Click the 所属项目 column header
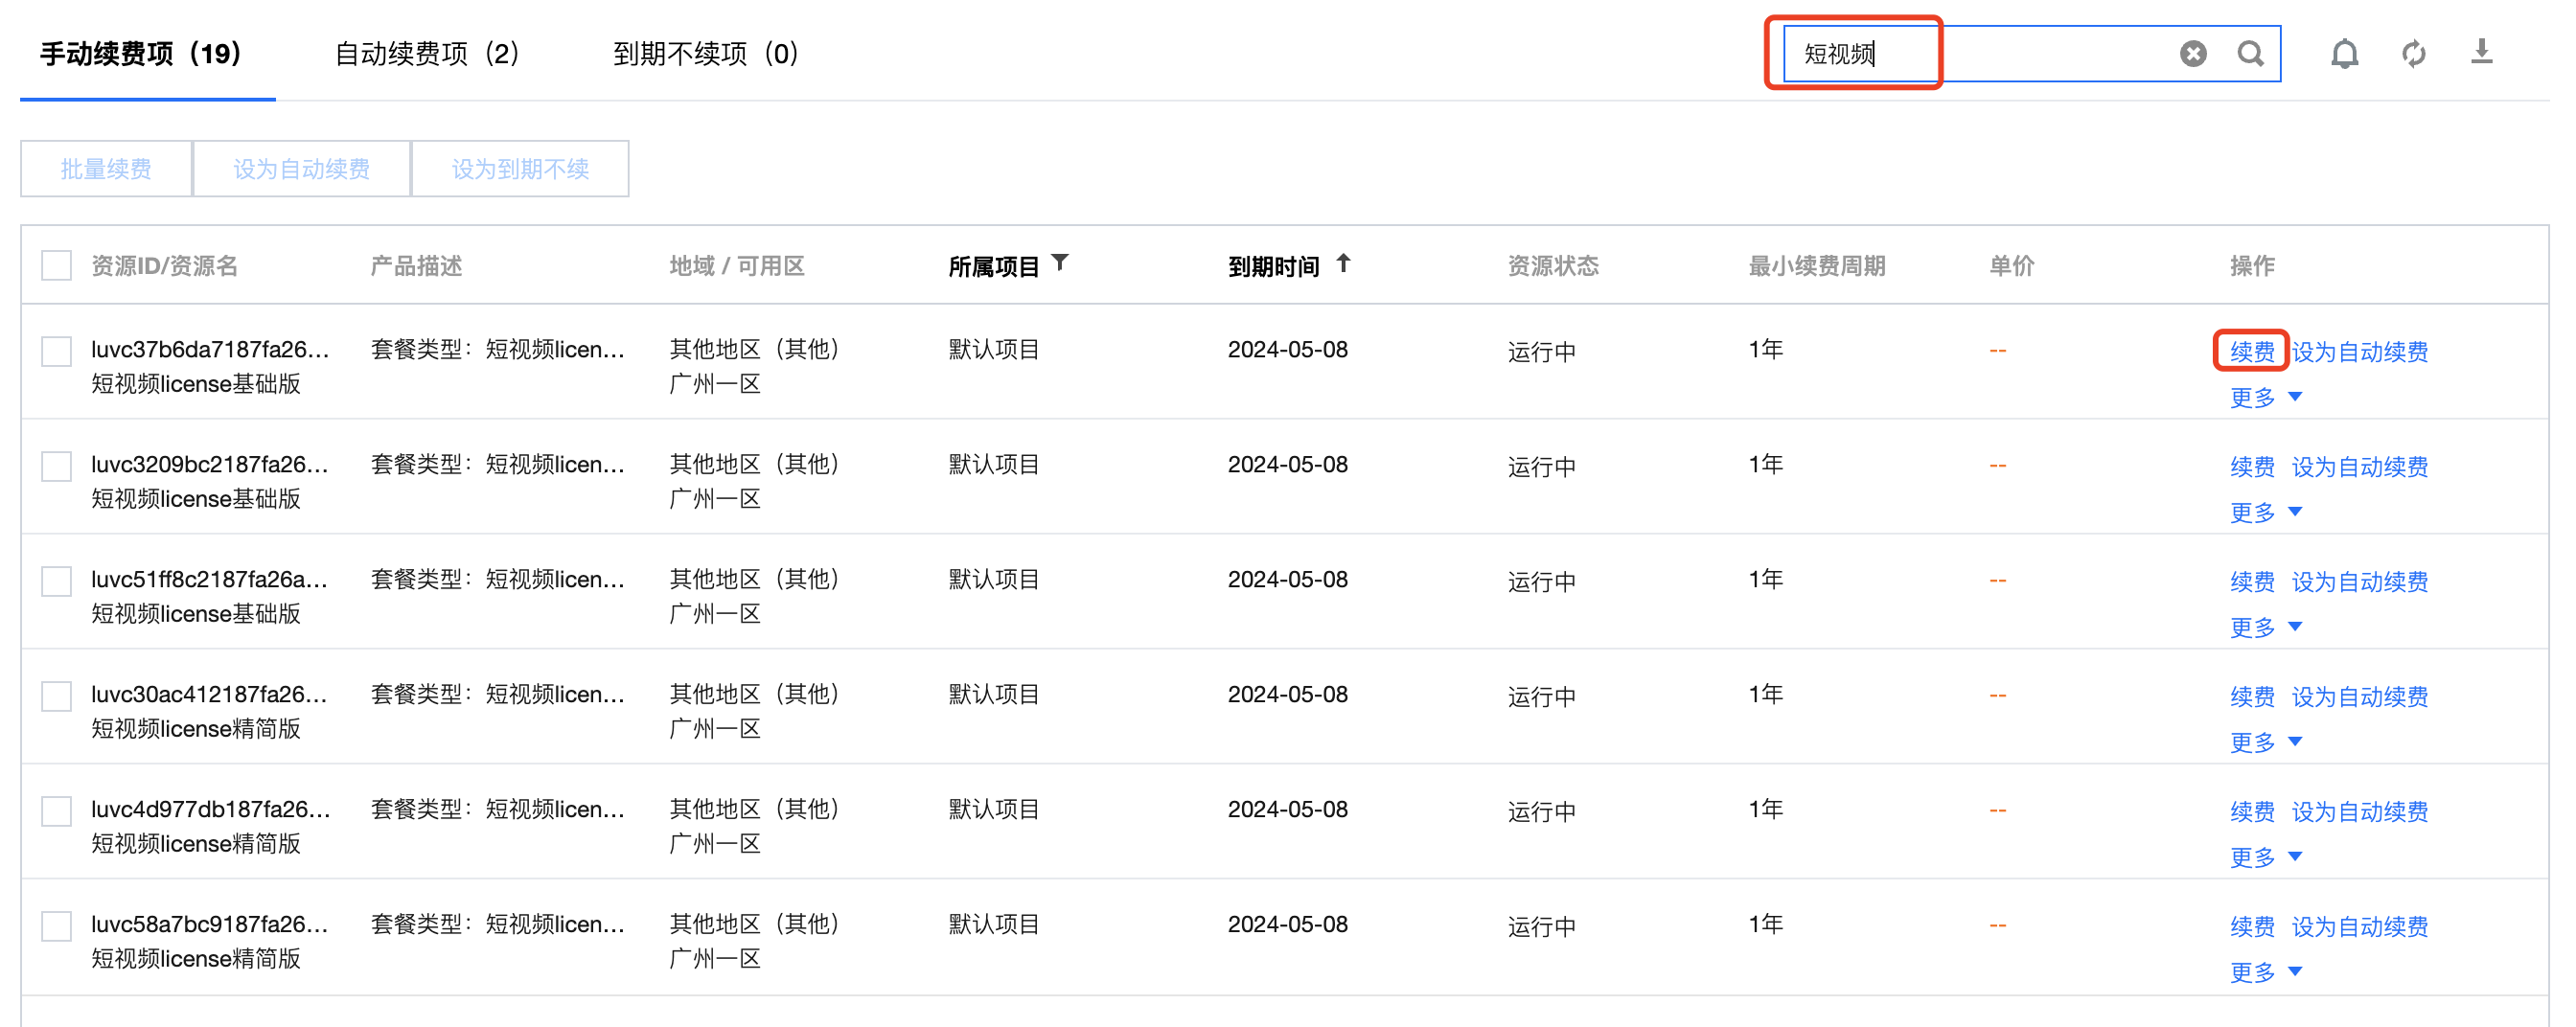 pyautogui.click(x=993, y=267)
